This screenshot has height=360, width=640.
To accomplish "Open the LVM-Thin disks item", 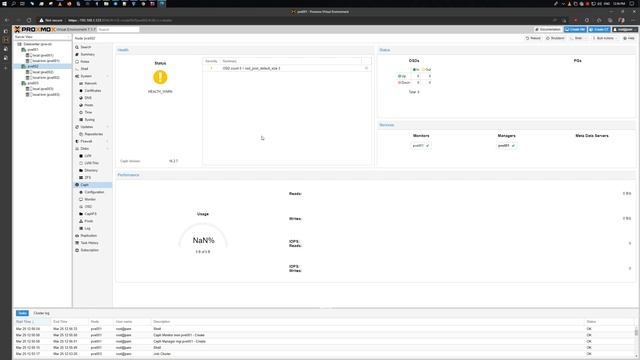I will coord(93,163).
